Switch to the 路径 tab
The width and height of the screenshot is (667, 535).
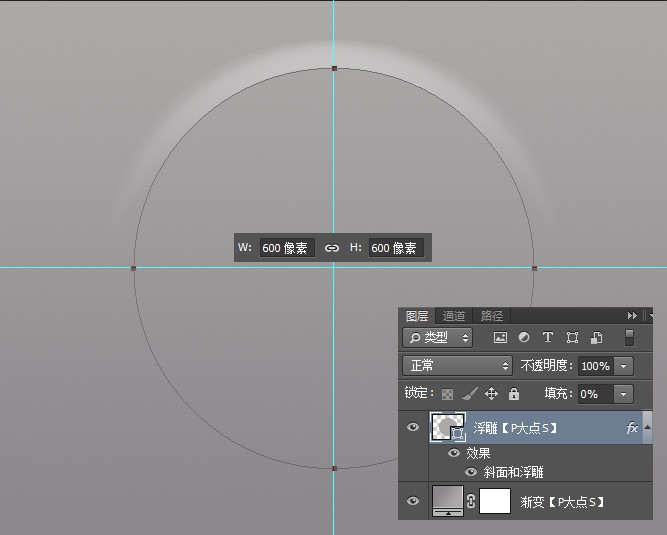pyautogui.click(x=492, y=316)
